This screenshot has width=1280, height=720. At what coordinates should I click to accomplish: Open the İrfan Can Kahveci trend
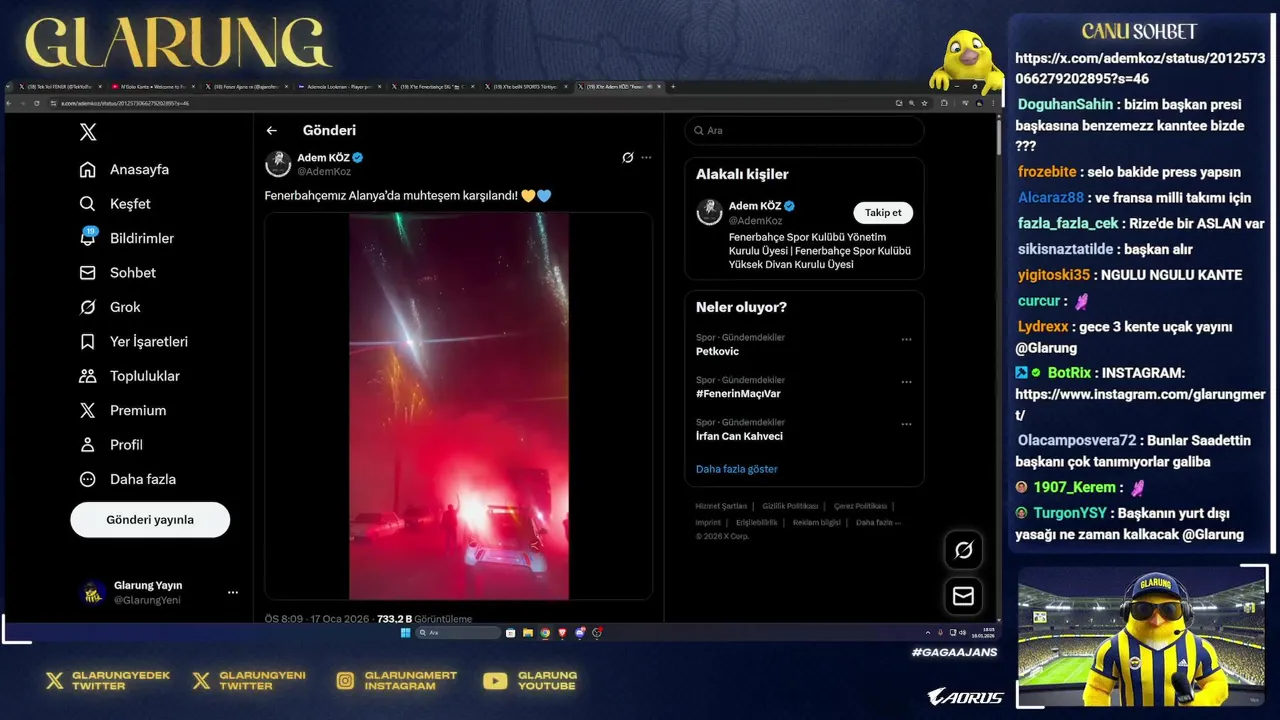[x=739, y=437]
